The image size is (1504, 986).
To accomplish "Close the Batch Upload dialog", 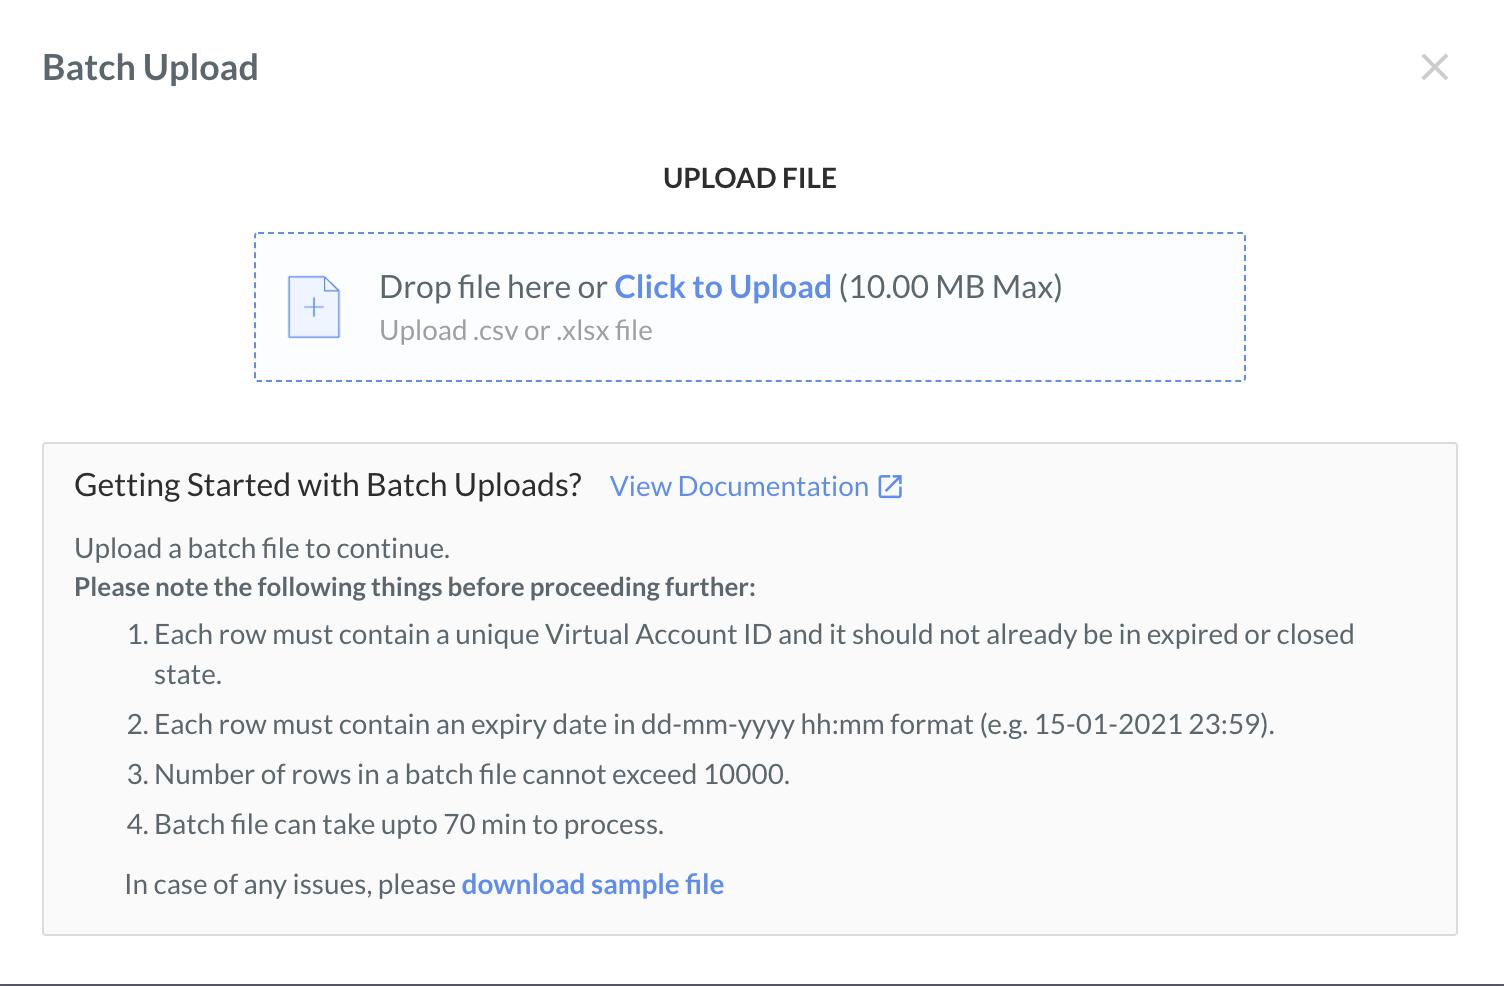I will [x=1434, y=67].
